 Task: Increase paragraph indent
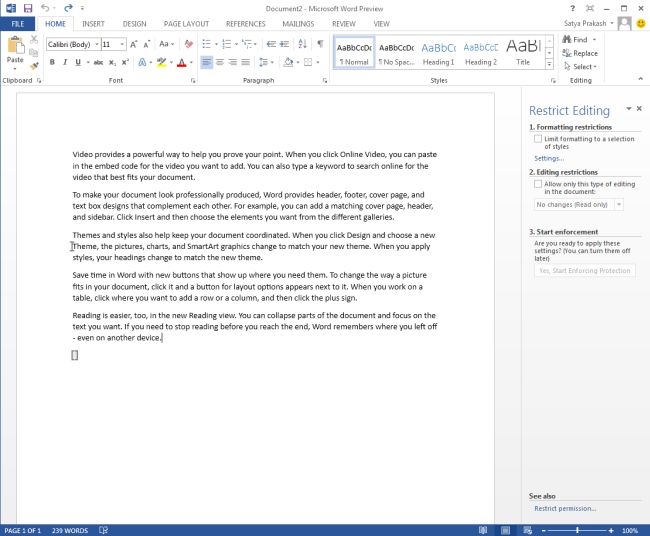[x=284, y=44]
